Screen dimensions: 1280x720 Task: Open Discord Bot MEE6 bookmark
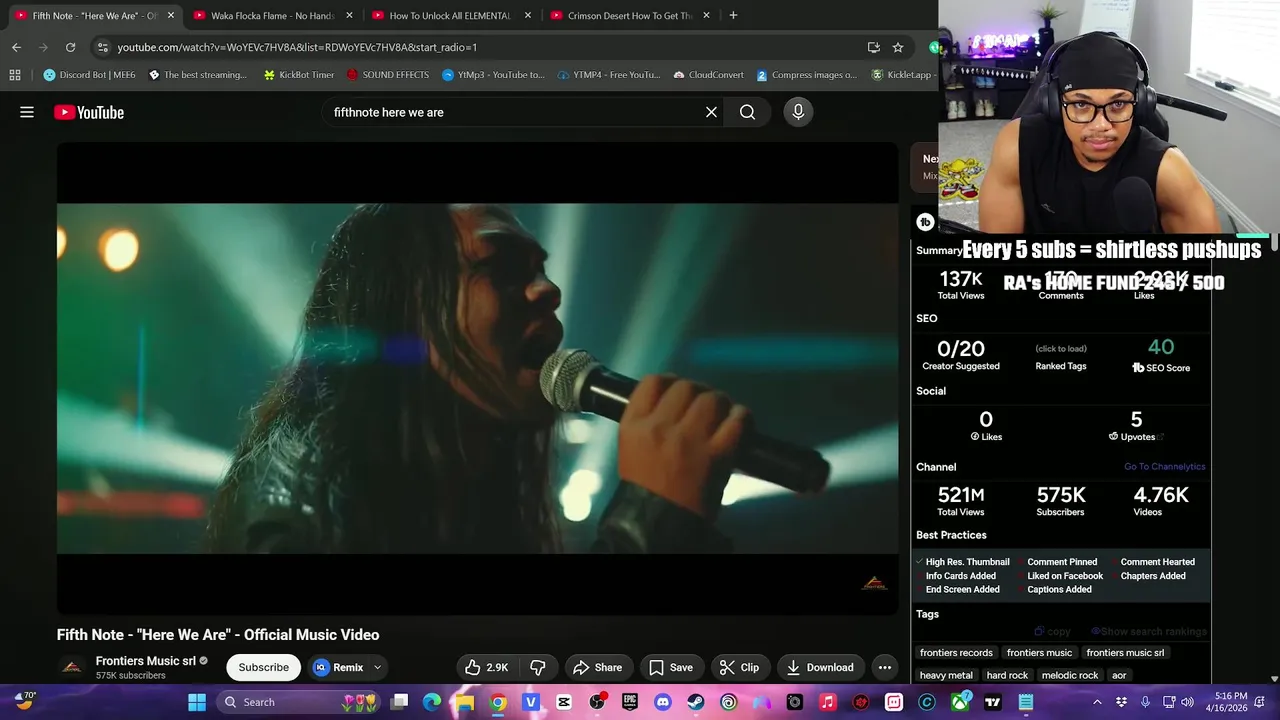click(x=89, y=75)
